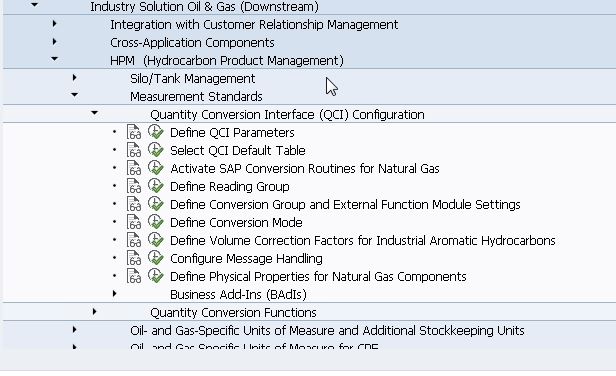Execute activity icon for Configure Message Handling
Image resolution: width=616 pixels, height=376 pixels.
[x=156, y=258]
